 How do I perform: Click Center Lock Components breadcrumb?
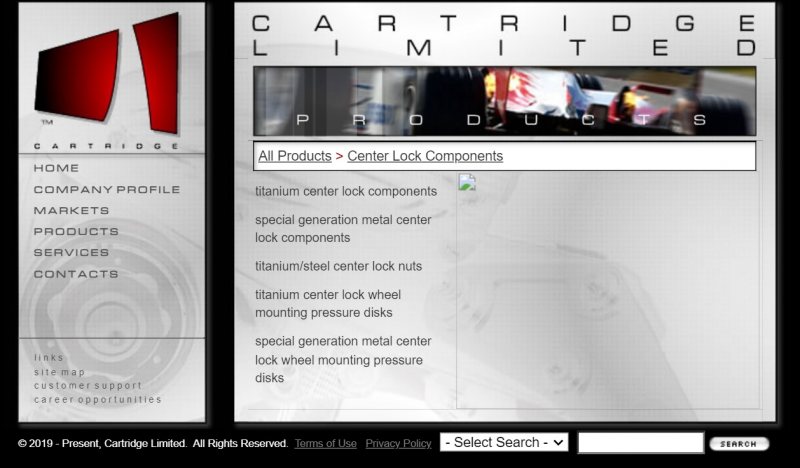click(425, 156)
